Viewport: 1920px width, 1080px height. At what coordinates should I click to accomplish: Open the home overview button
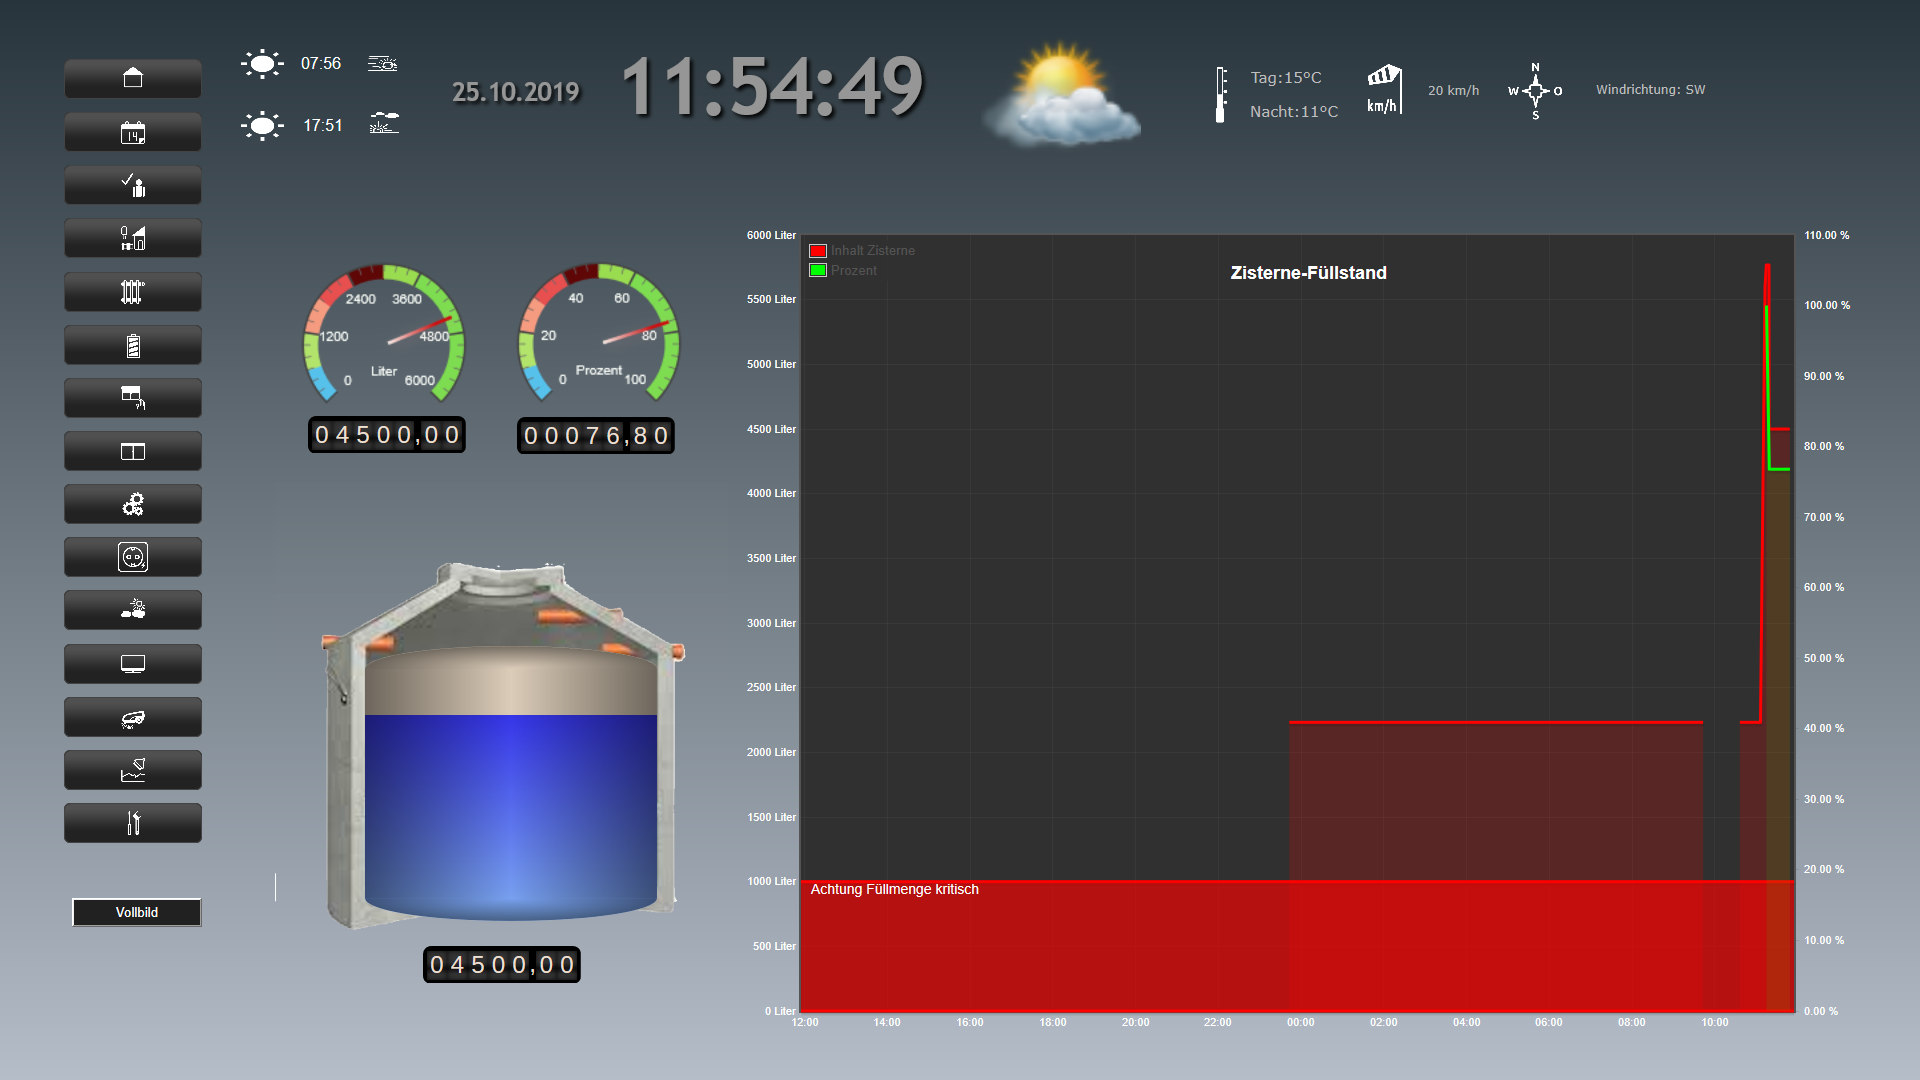point(133,78)
